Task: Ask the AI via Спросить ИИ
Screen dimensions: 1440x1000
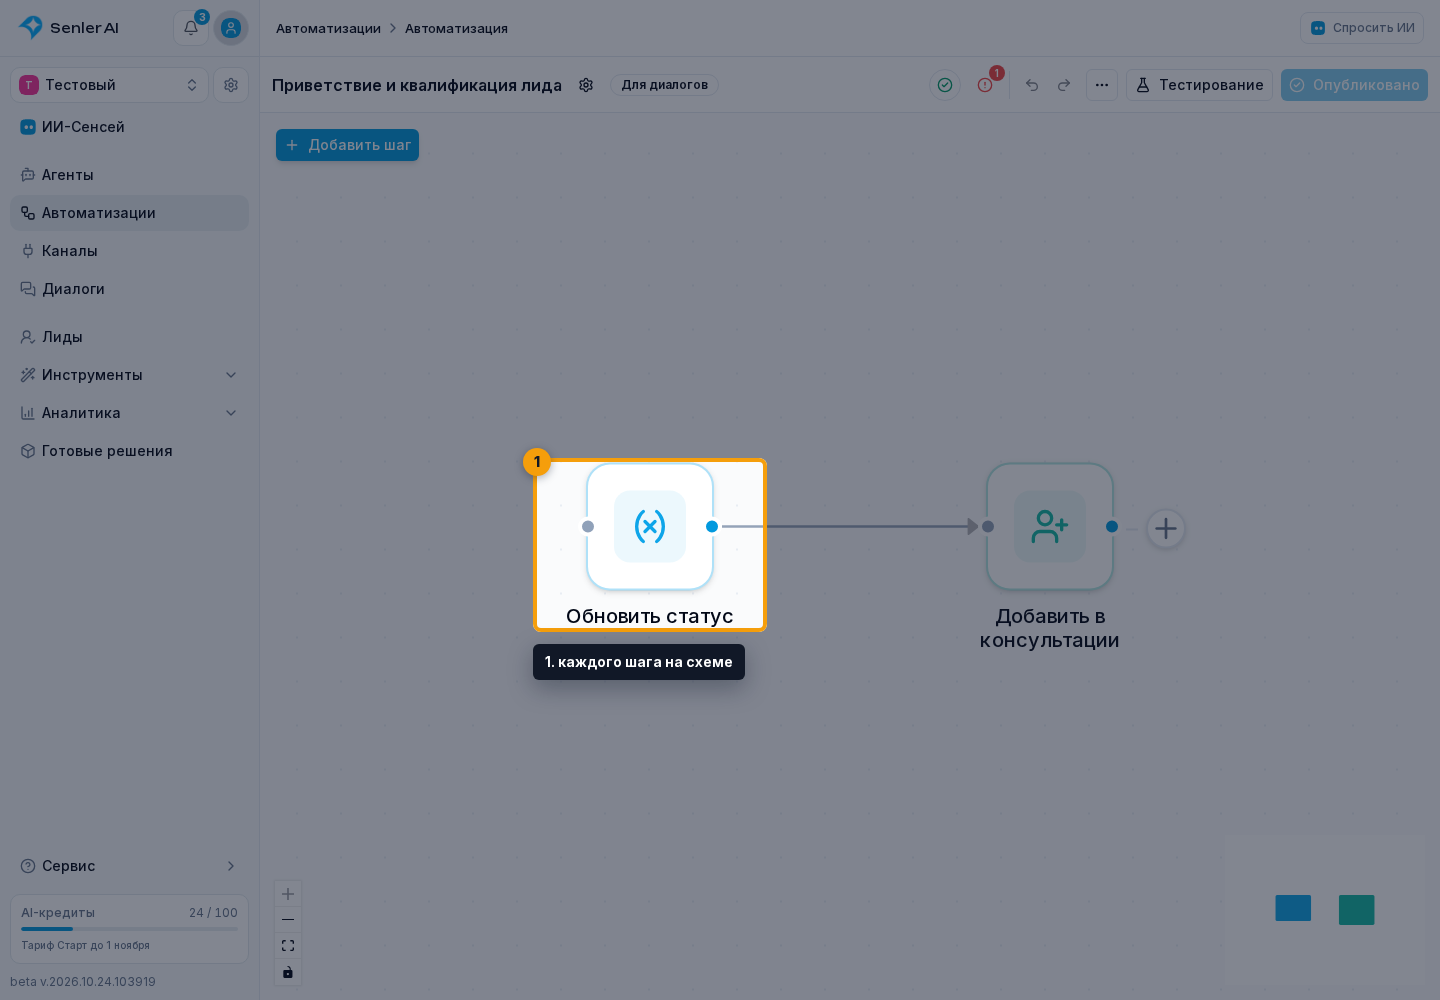Action: click(x=1362, y=28)
